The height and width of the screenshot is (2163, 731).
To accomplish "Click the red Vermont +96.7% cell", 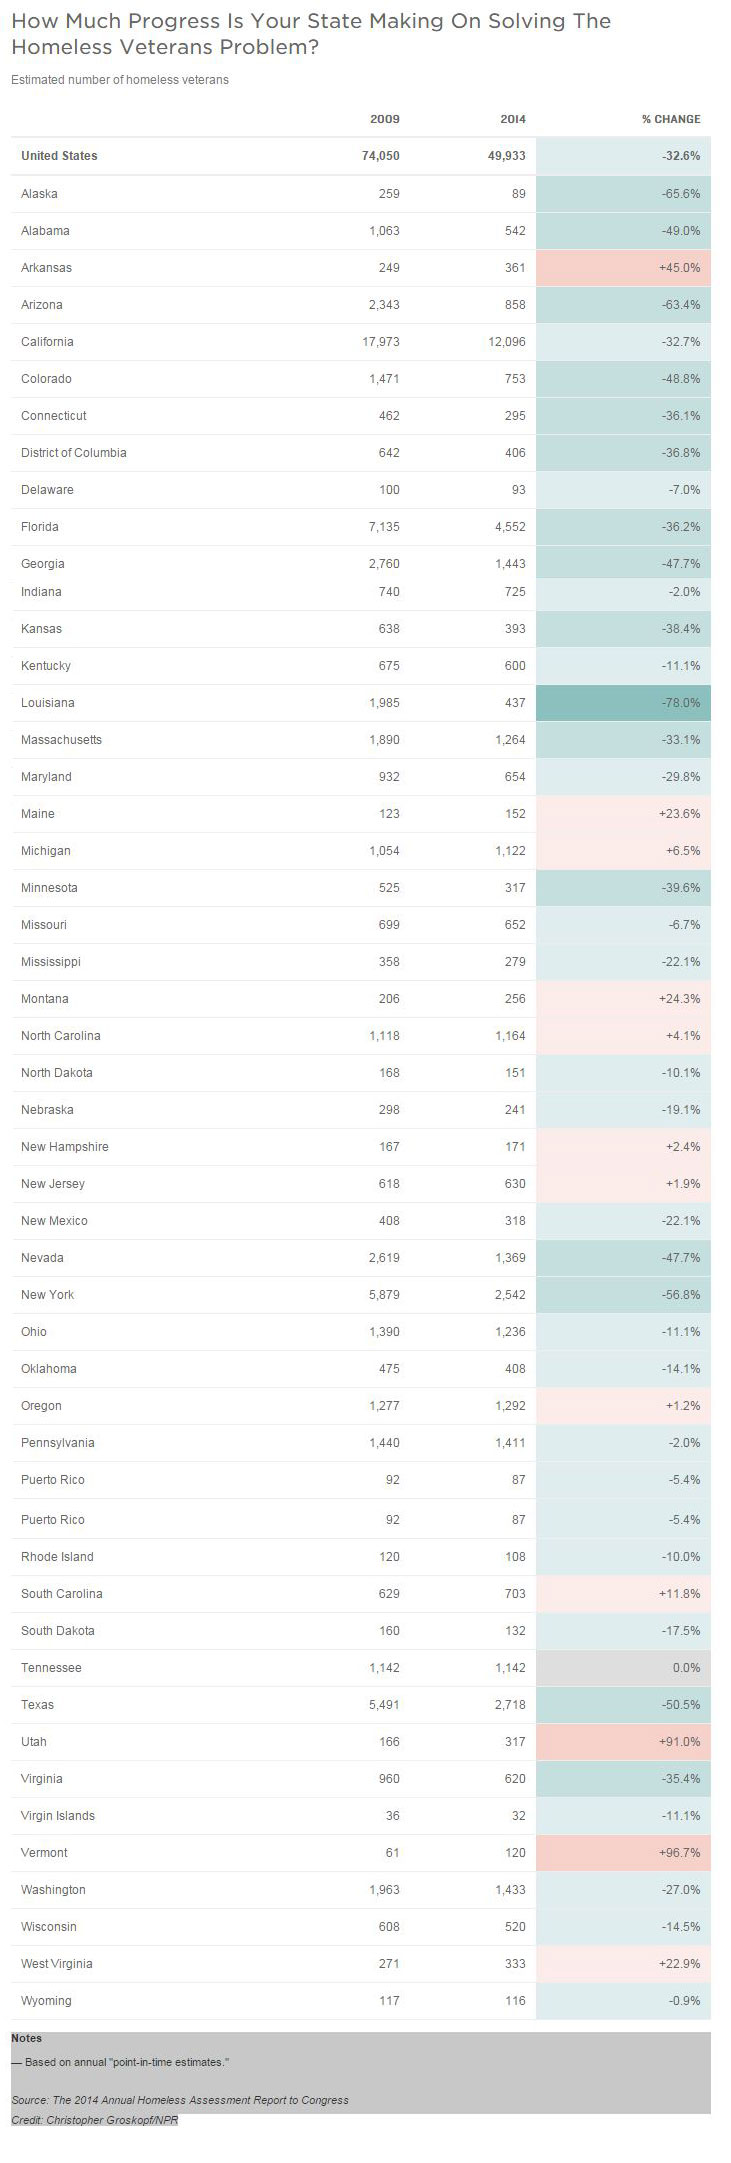I will click(x=623, y=1853).
